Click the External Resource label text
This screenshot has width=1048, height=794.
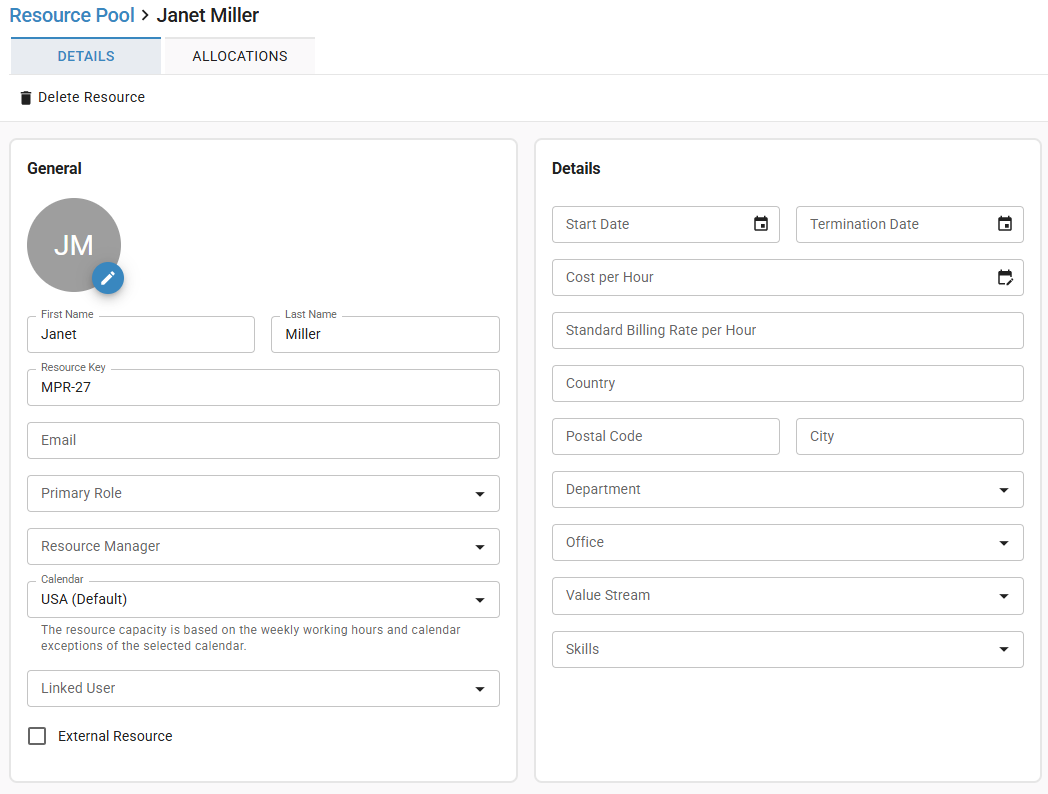coord(115,736)
